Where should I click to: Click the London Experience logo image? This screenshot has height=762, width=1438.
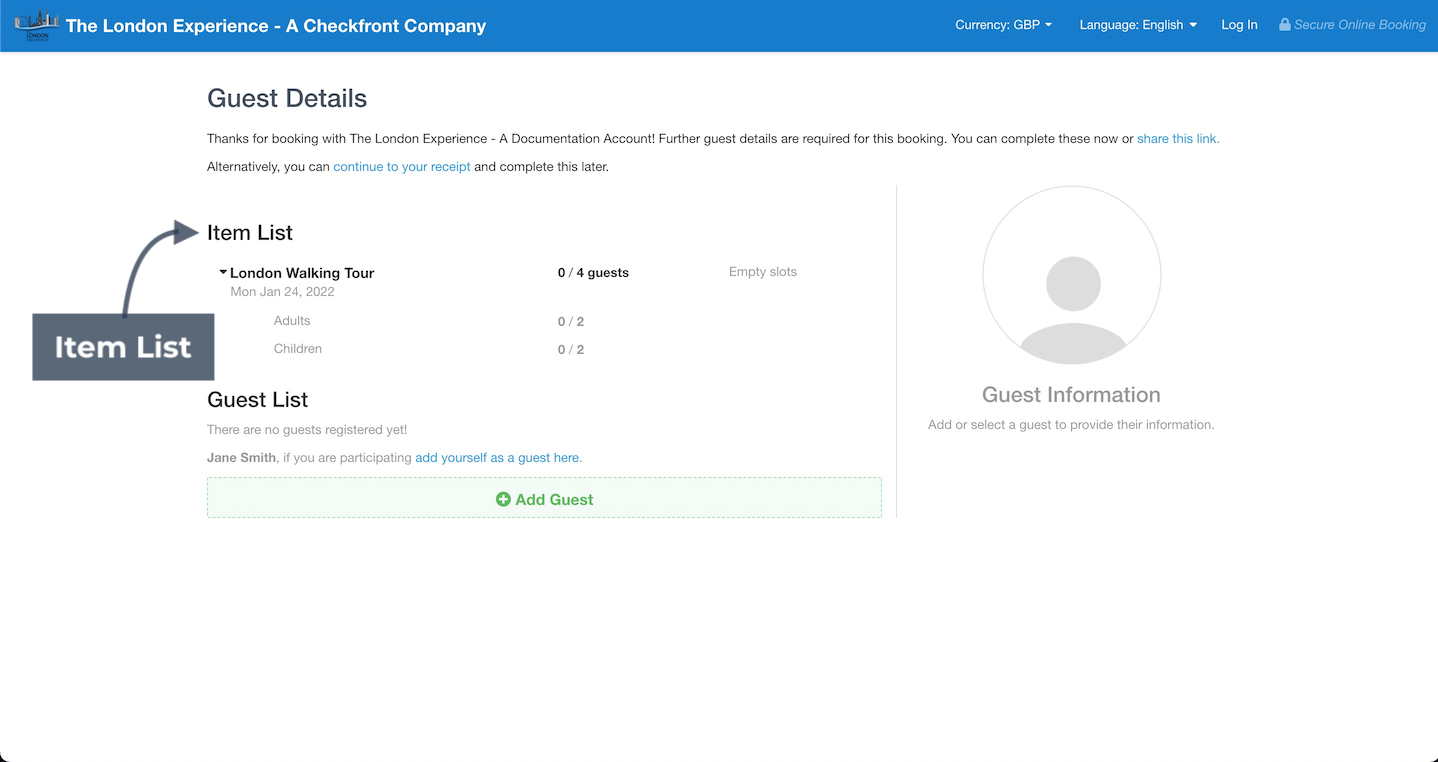pyautogui.click(x=37, y=25)
